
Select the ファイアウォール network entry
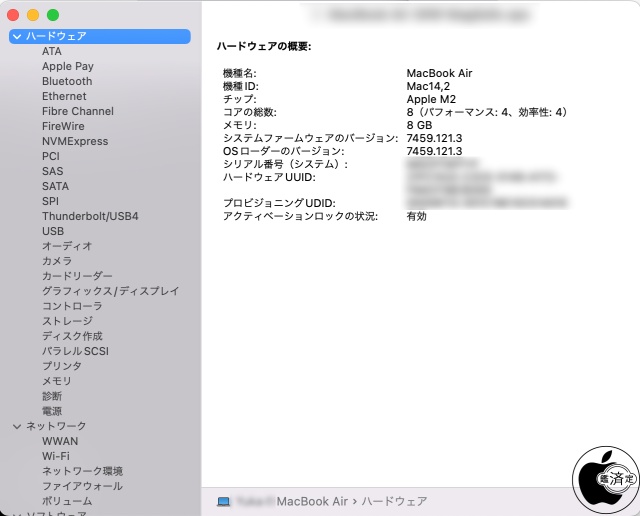coord(82,486)
